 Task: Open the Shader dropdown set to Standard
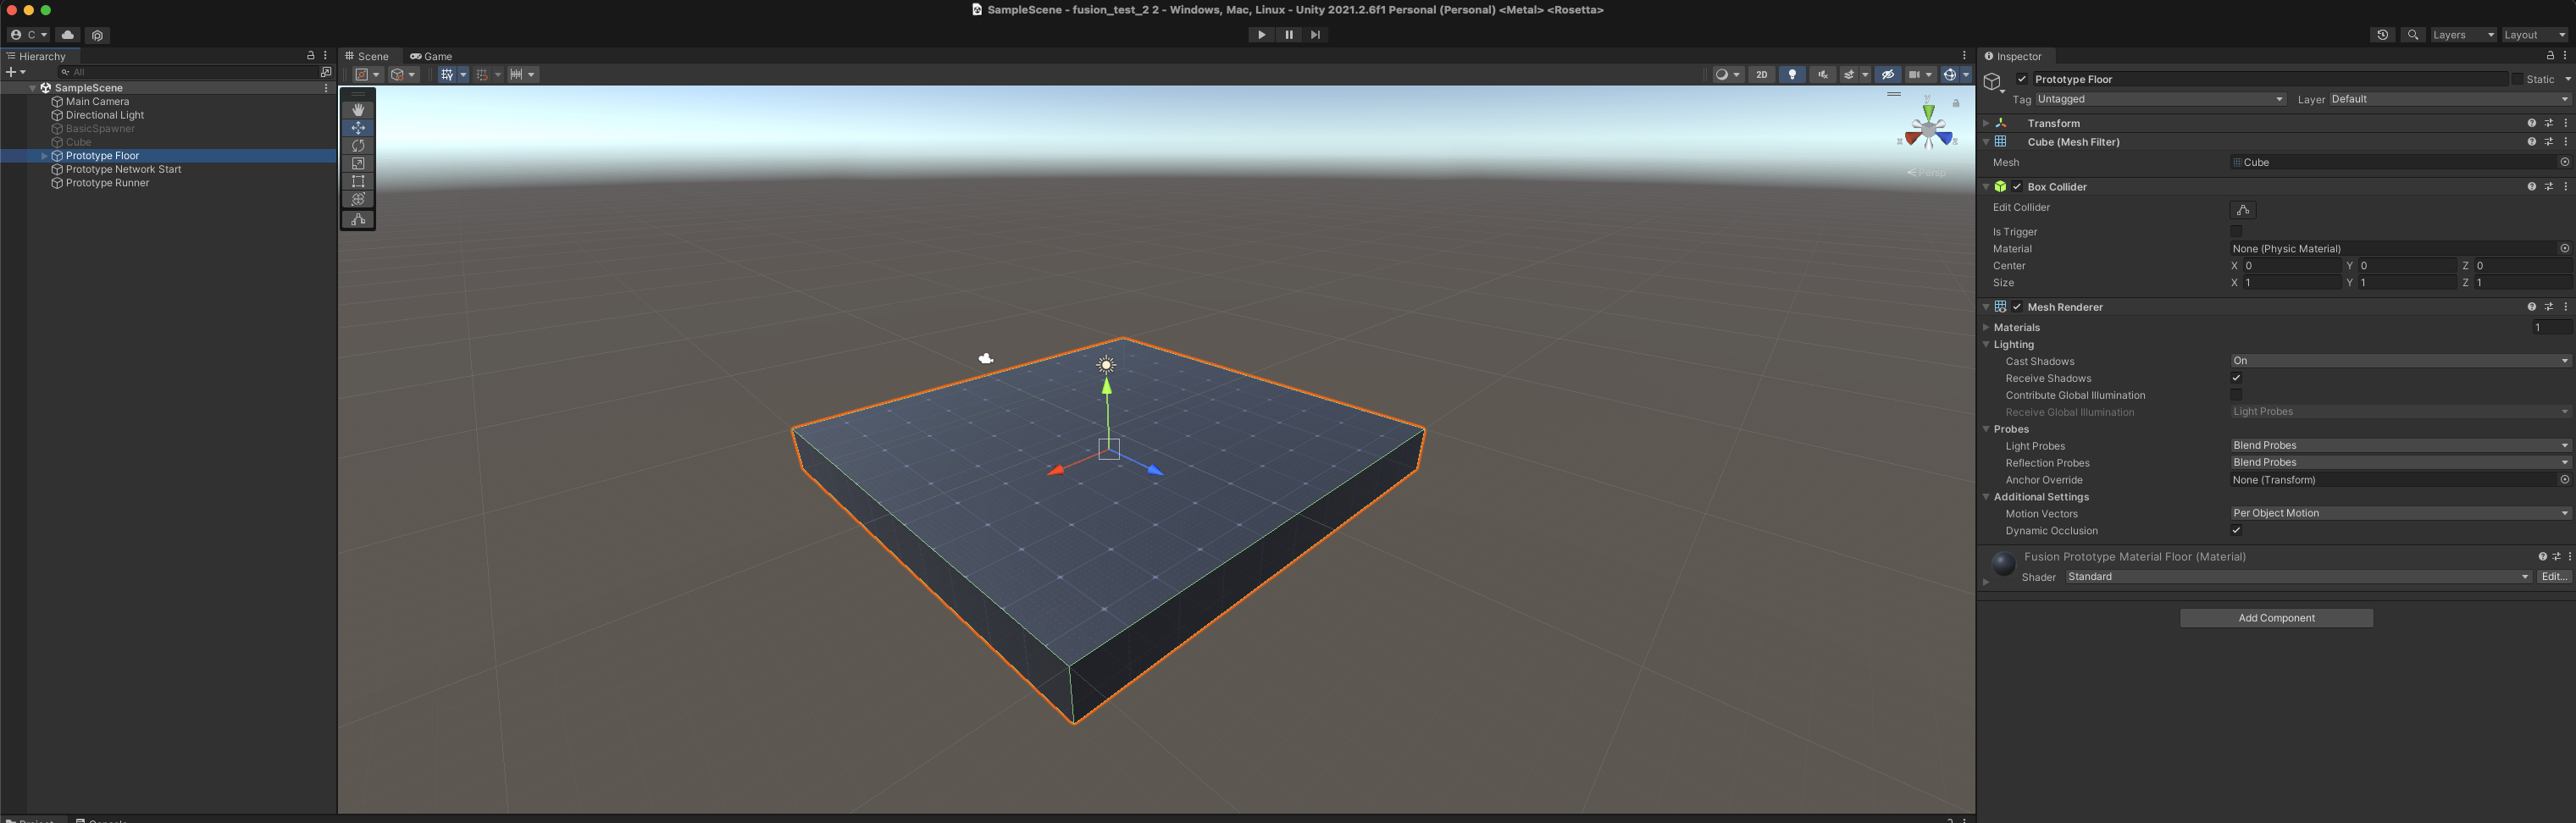(2298, 577)
